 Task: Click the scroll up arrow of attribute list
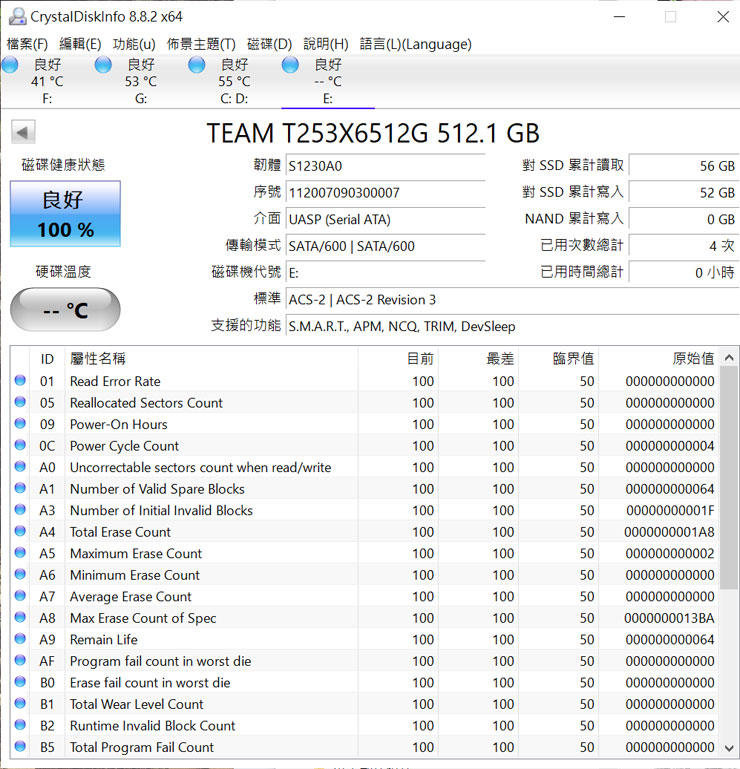(729, 358)
